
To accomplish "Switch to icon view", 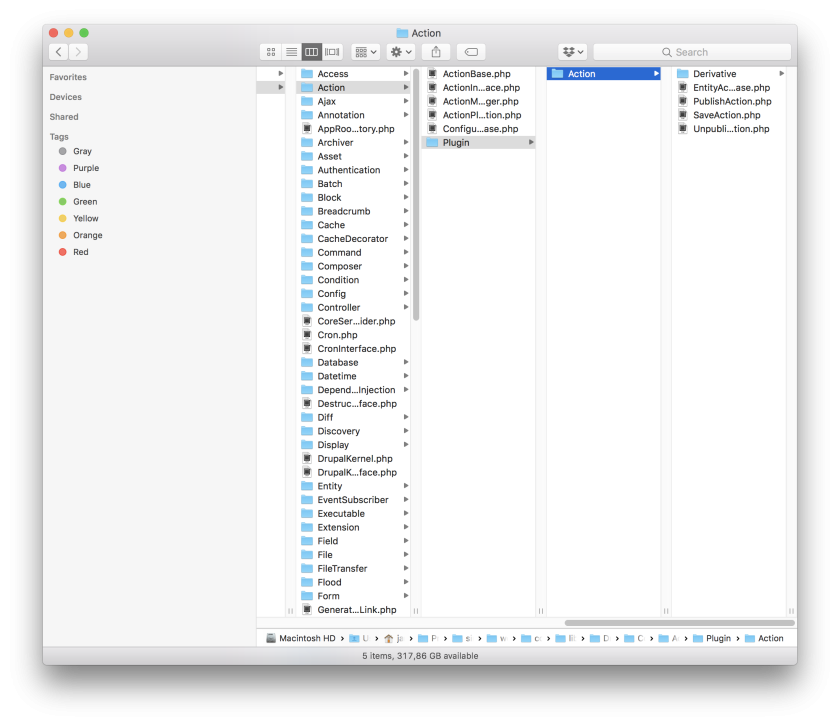I will tap(271, 52).
